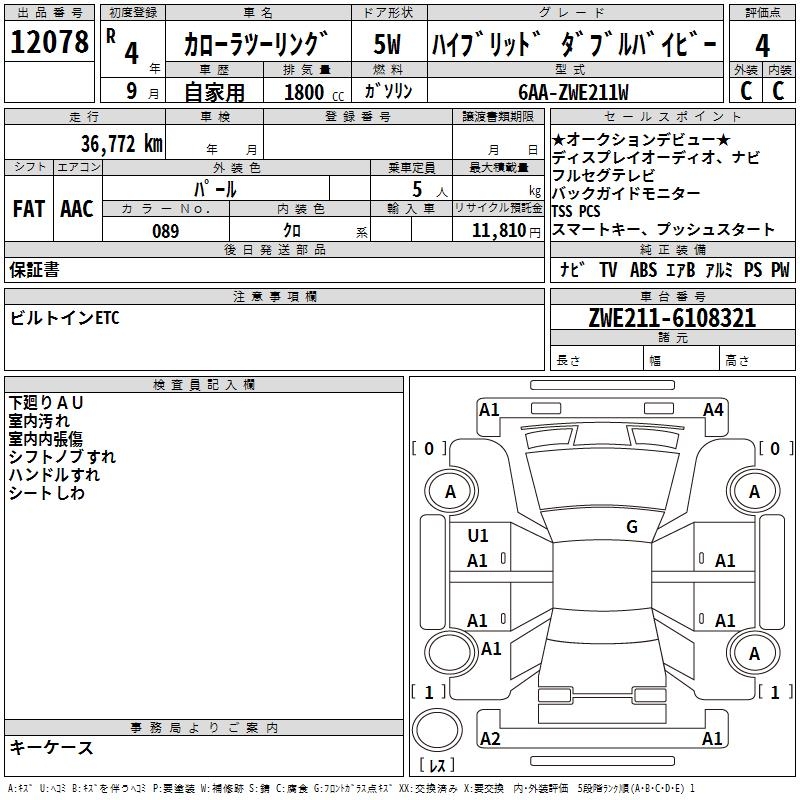Click the chassis number ZWE211-6108321
The height and width of the screenshot is (800, 800).
(x=672, y=319)
